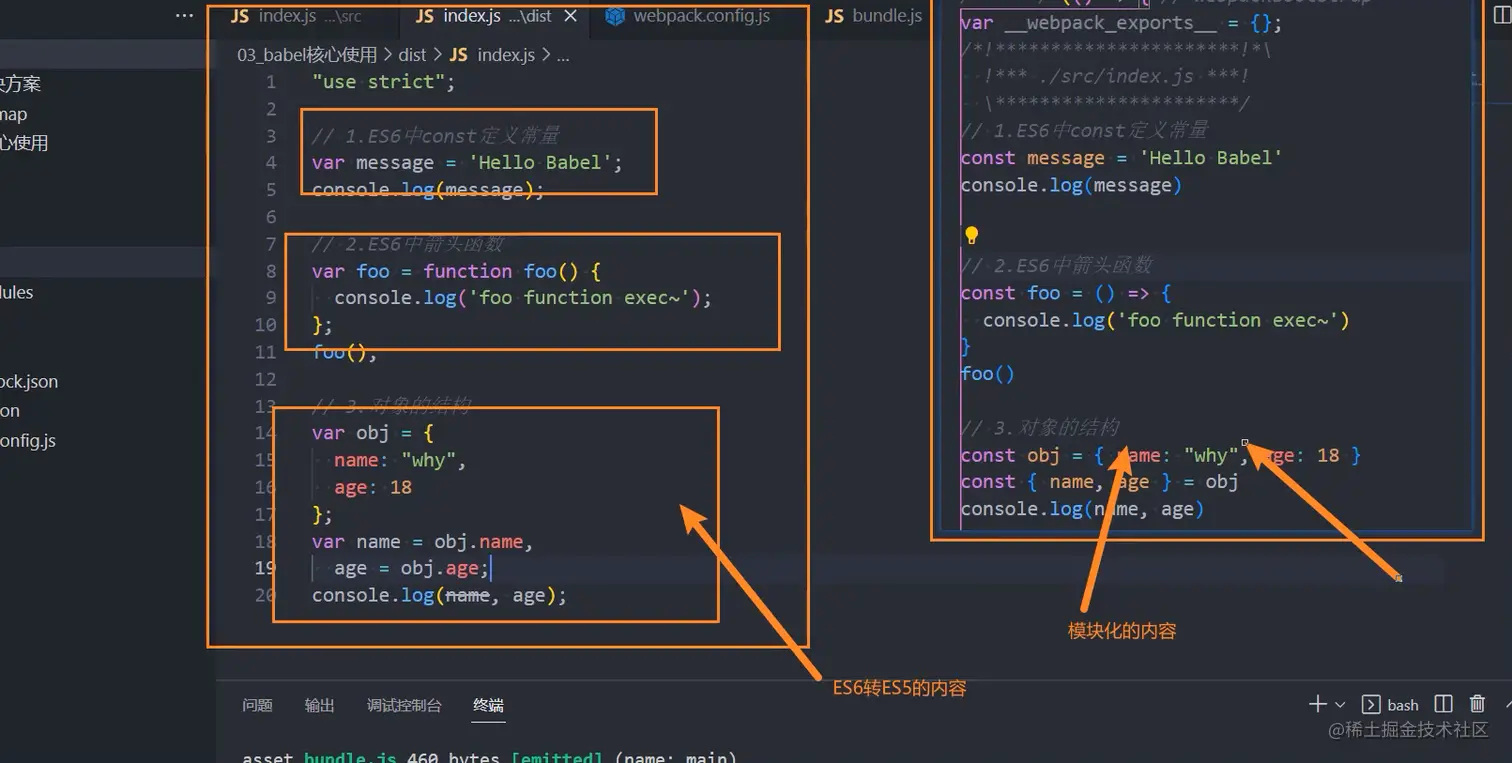Select the 终端 terminal panel tab

(488, 705)
